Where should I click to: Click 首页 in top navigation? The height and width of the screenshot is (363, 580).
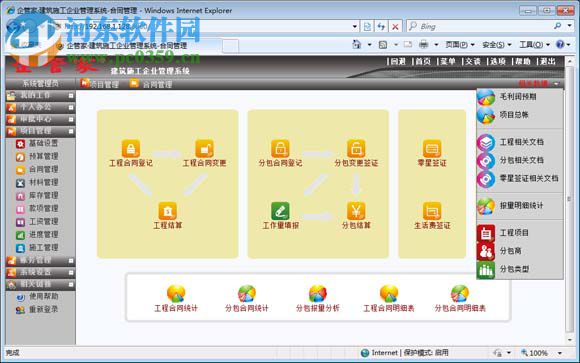[x=423, y=61]
